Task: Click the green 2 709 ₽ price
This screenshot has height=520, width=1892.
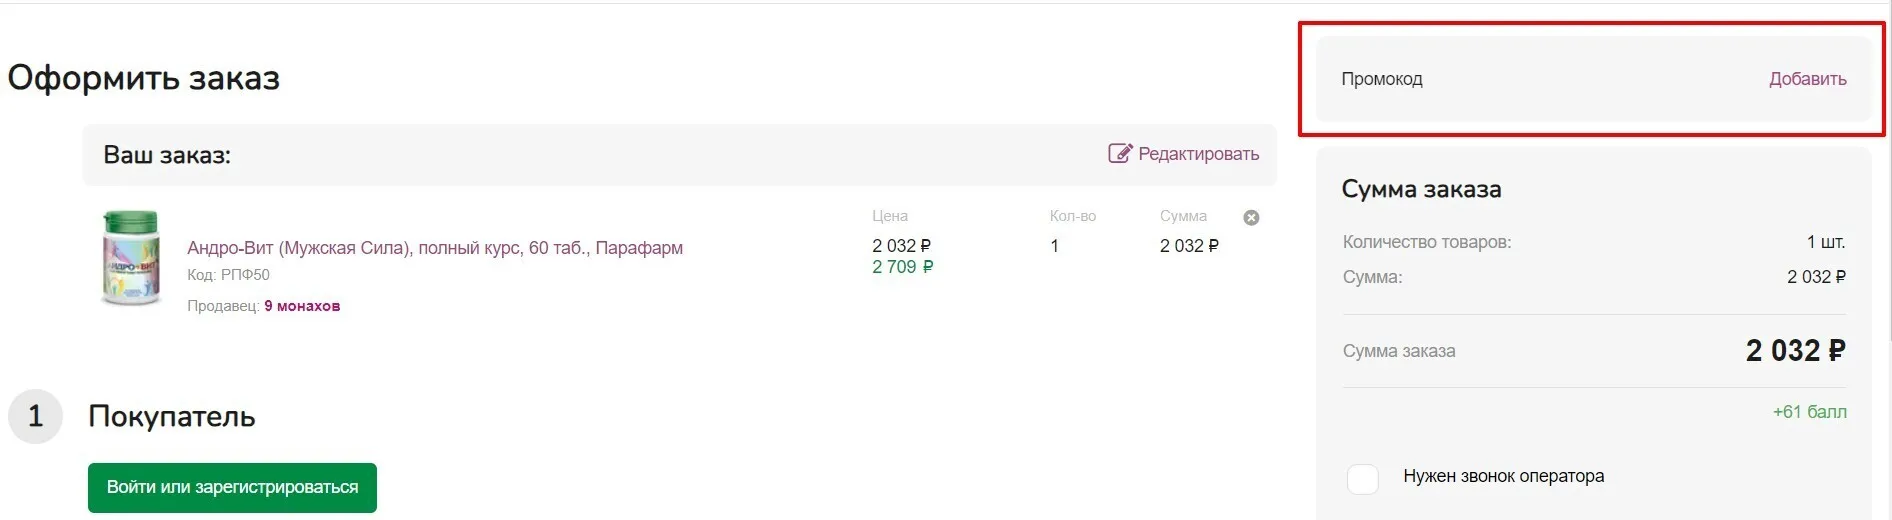Action: tap(902, 267)
